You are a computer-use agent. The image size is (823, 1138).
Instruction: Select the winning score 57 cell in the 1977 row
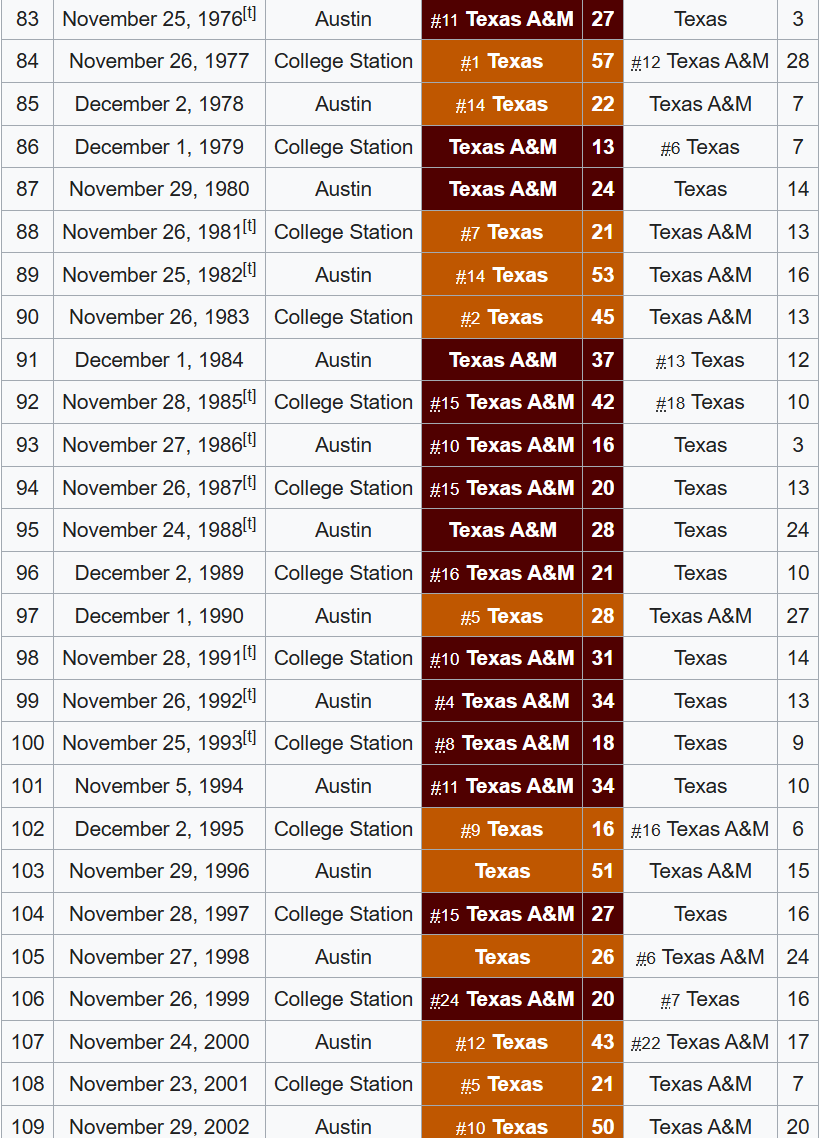(602, 61)
